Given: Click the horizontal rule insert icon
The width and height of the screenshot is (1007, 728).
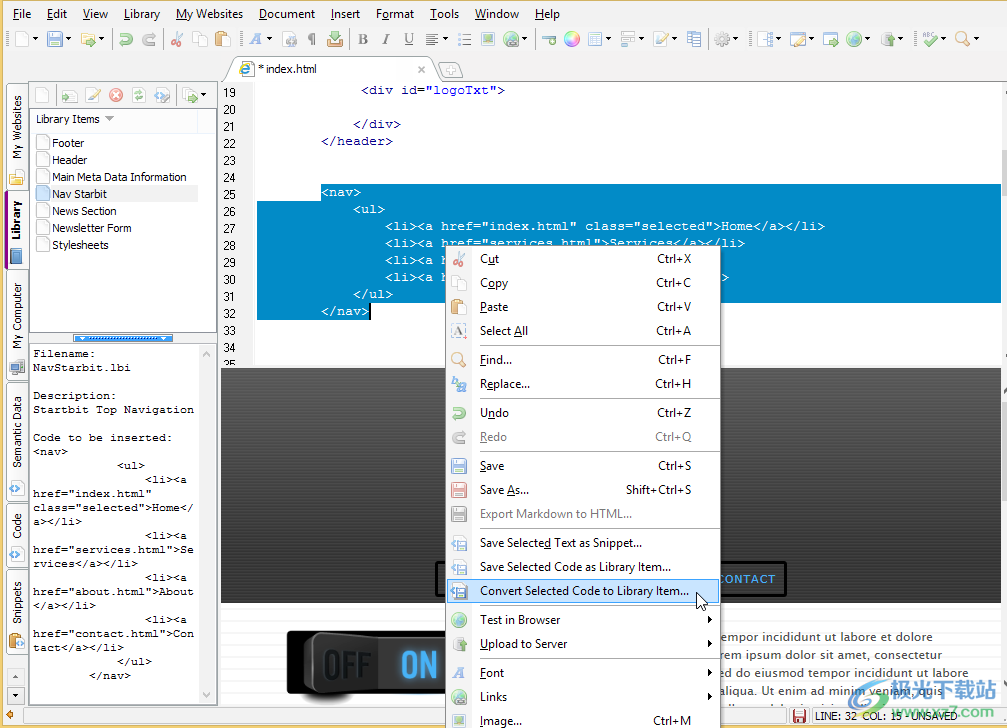Looking at the screenshot, I should click(549, 40).
